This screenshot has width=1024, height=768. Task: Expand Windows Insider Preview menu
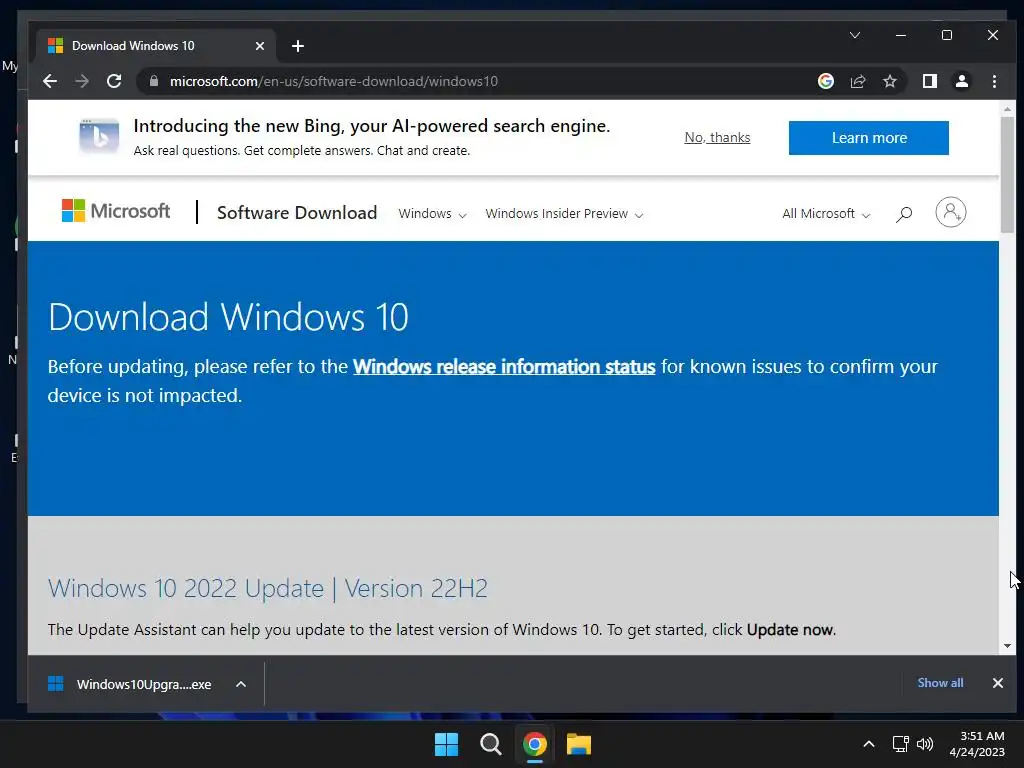[x=564, y=214]
